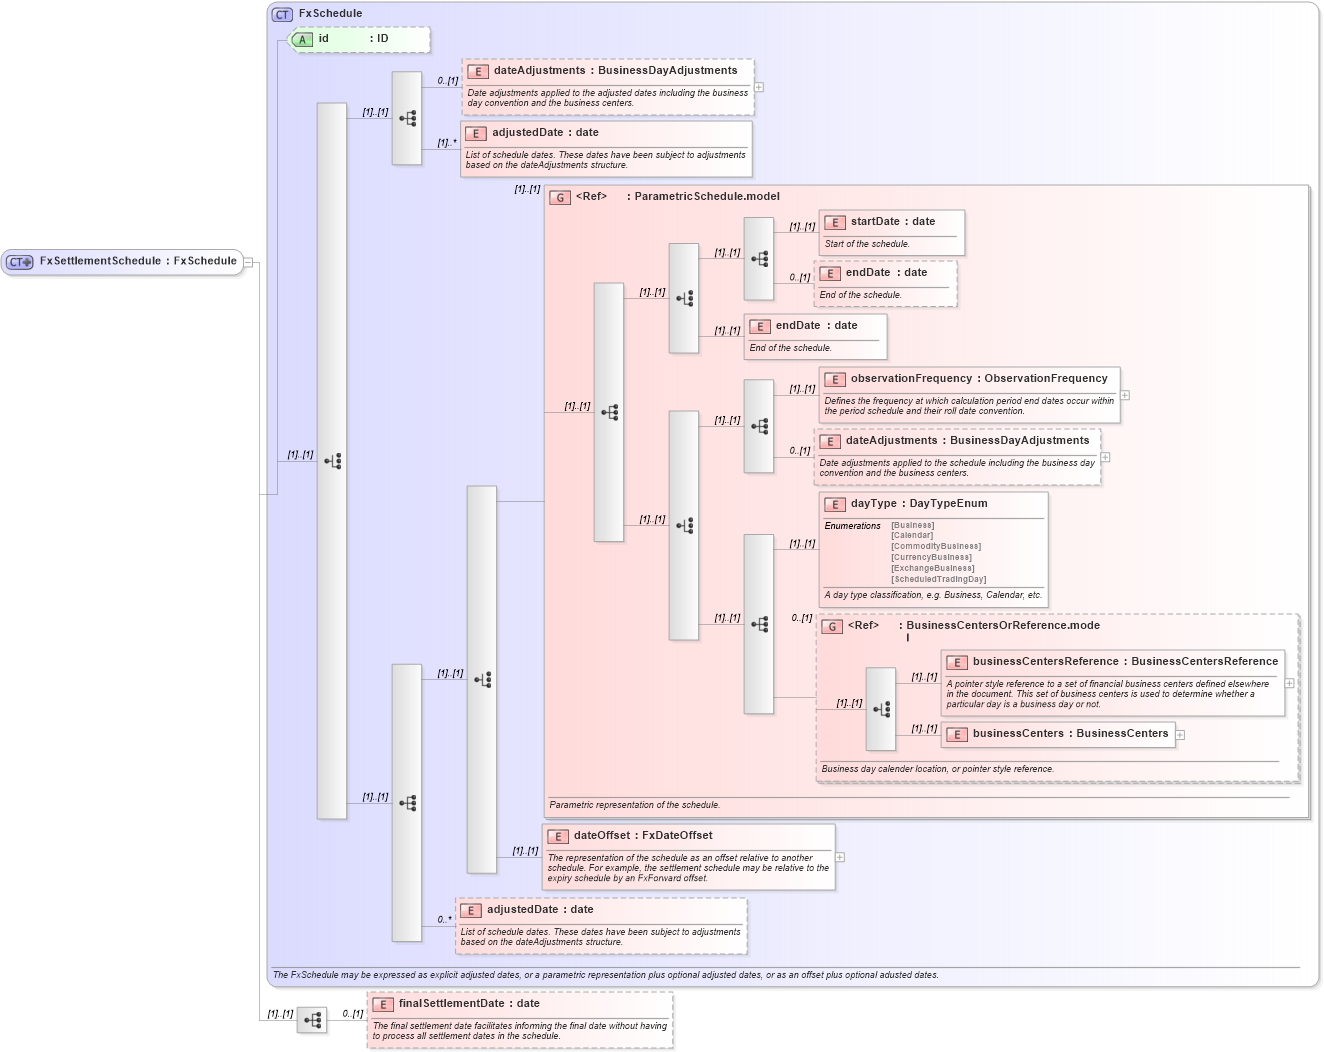Click the G icon of ParametricSchedule.model reference
Viewport: 1324px width, 1052px height.
tap(558, 197)
